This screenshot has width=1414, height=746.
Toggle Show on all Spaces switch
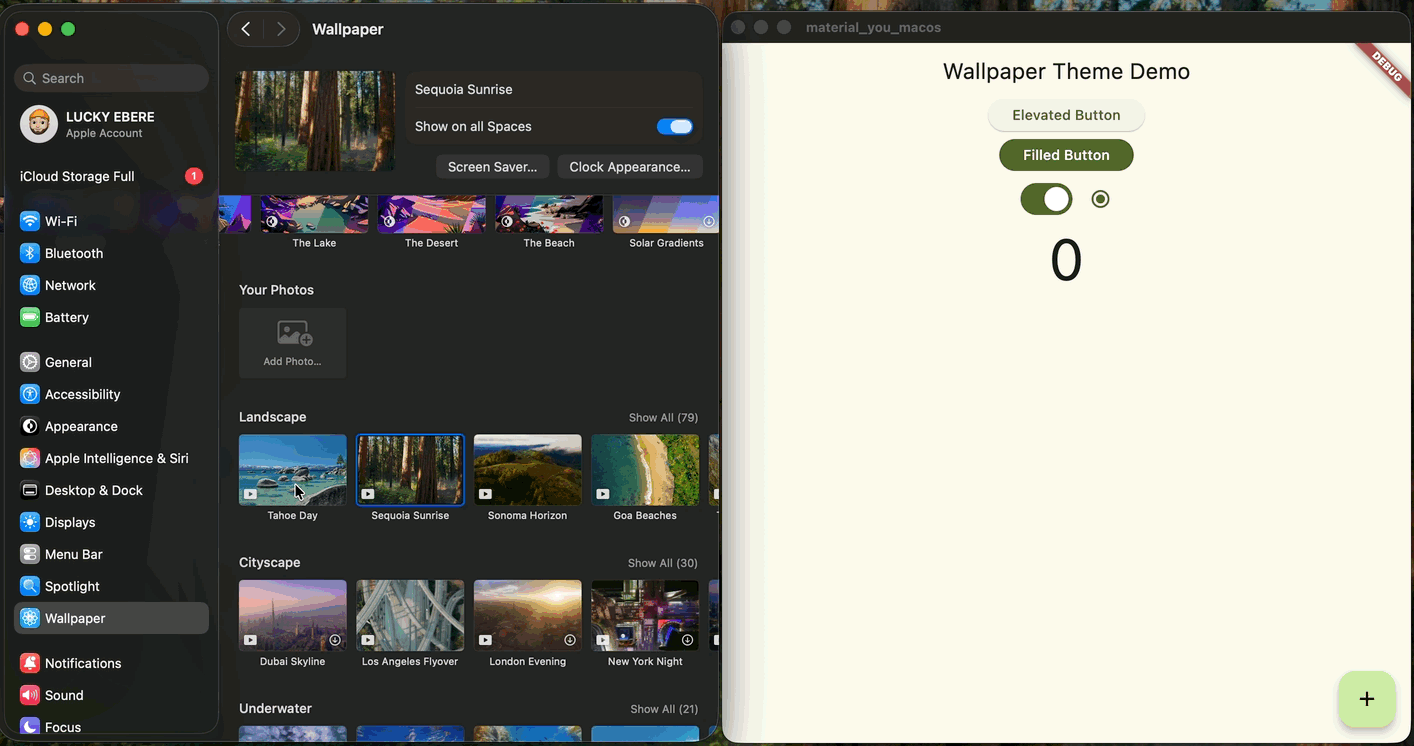[x=675, y=126]
